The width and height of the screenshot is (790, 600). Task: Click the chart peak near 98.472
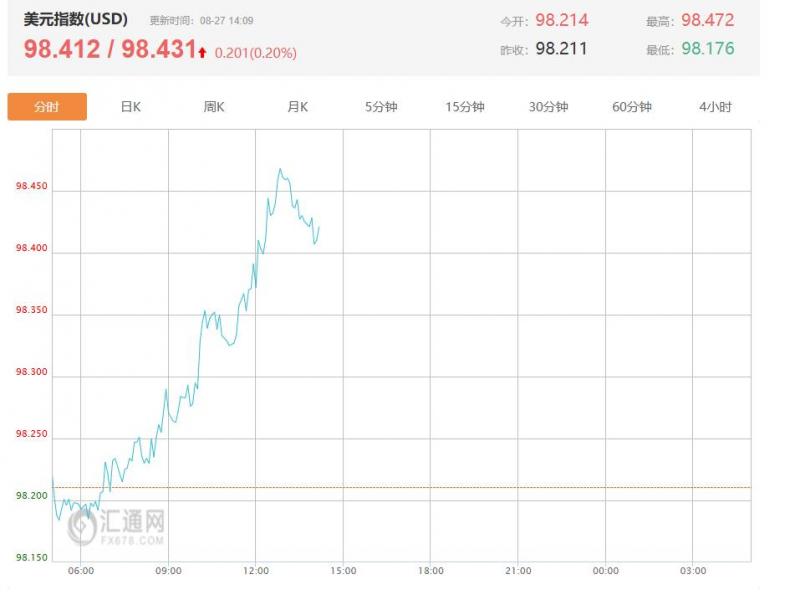click(280, 169)
